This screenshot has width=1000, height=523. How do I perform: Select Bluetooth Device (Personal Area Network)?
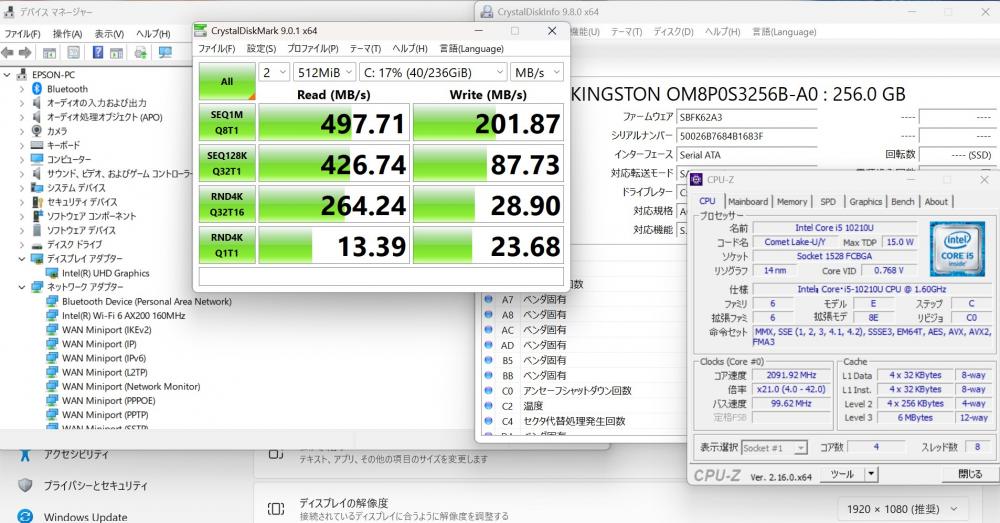(147, 301)
